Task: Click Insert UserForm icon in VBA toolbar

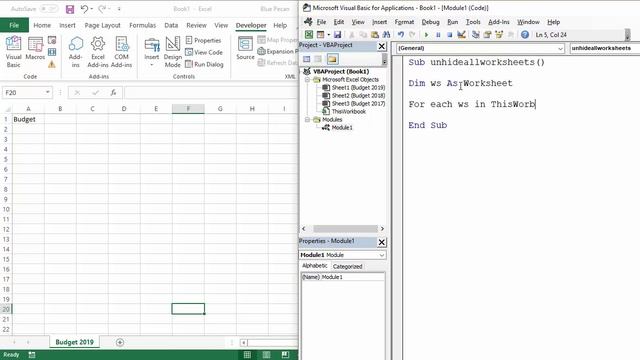Action: pyautogui.click(x=320, y=35)
